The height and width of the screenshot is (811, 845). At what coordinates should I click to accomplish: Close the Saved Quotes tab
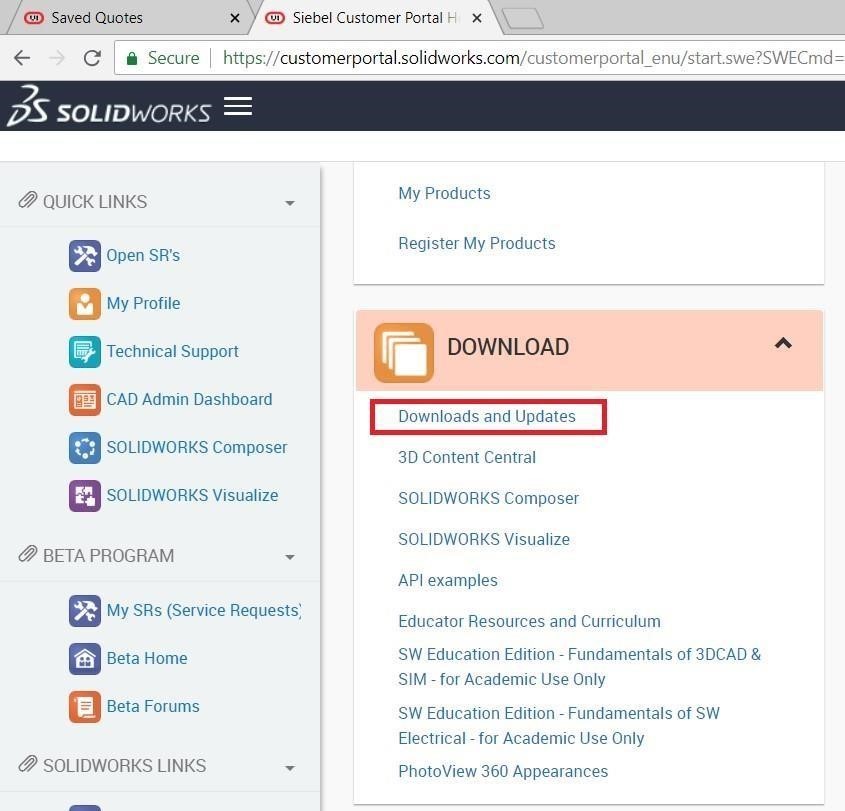(234, 18)
